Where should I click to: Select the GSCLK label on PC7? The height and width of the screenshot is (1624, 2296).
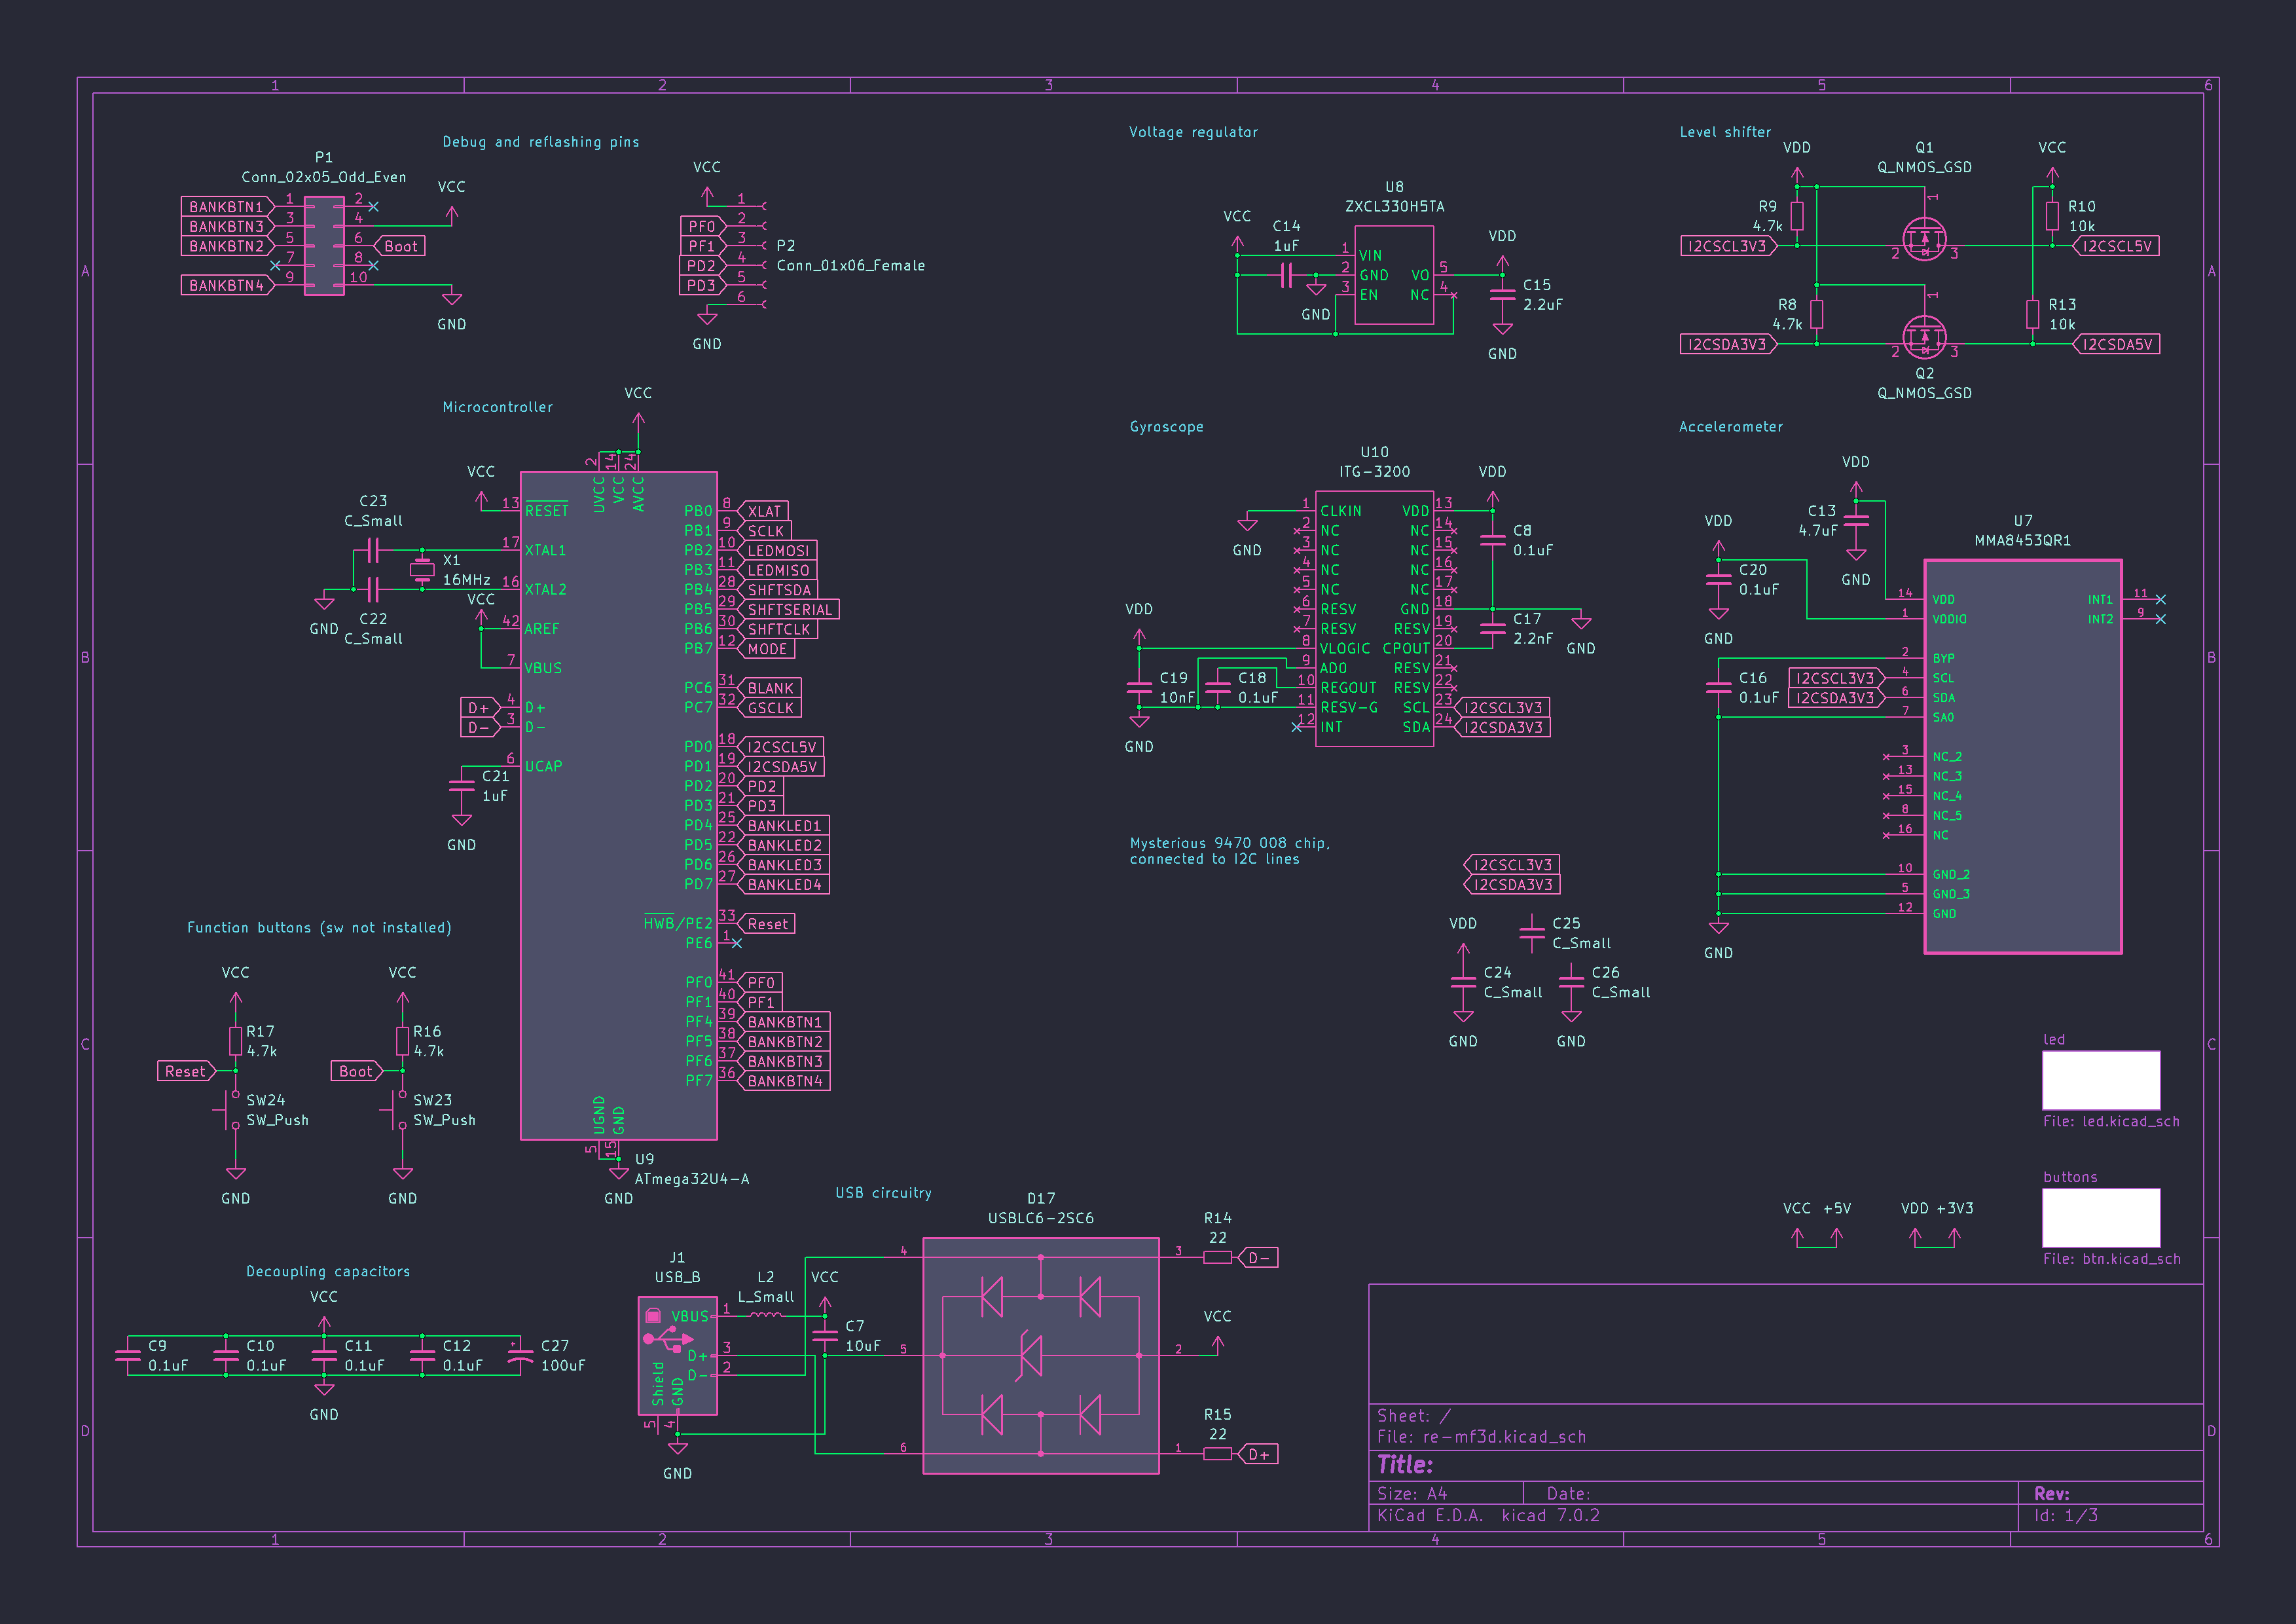point(769,707)
